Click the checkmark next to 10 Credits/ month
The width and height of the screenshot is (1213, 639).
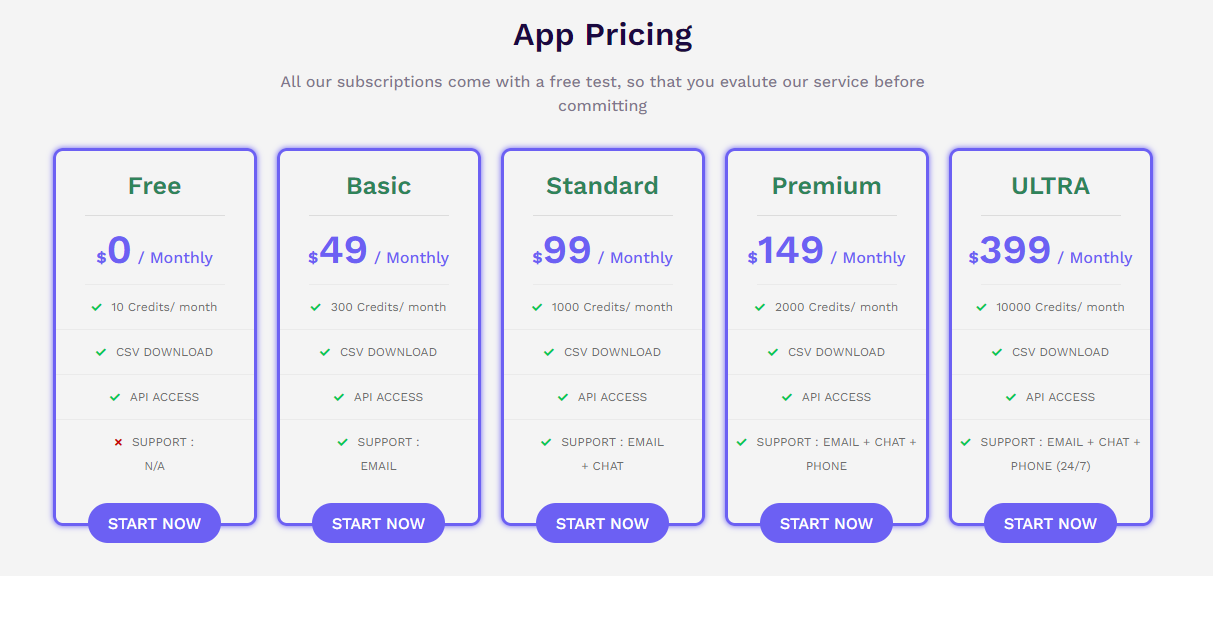point(97,307)
